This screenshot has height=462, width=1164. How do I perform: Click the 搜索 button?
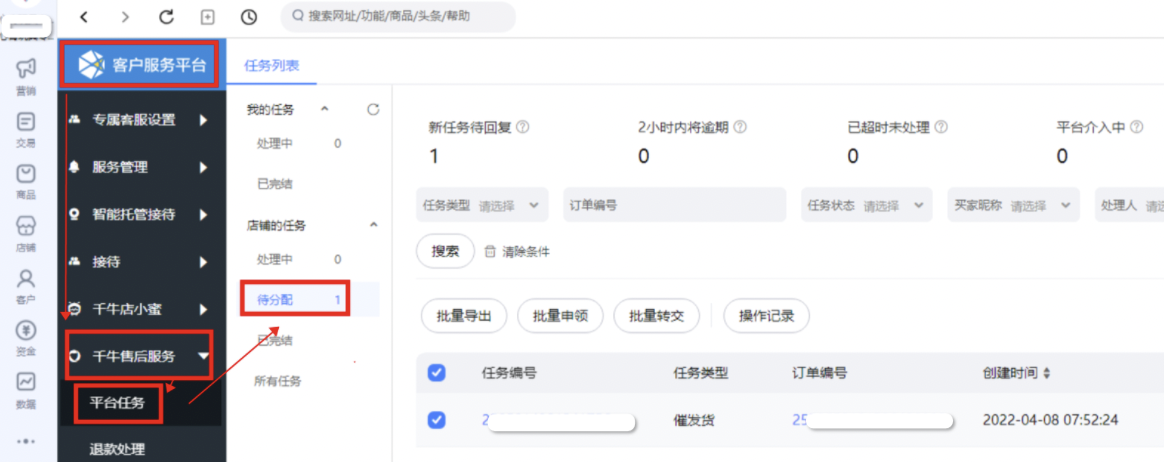click(x=445, y=251)
